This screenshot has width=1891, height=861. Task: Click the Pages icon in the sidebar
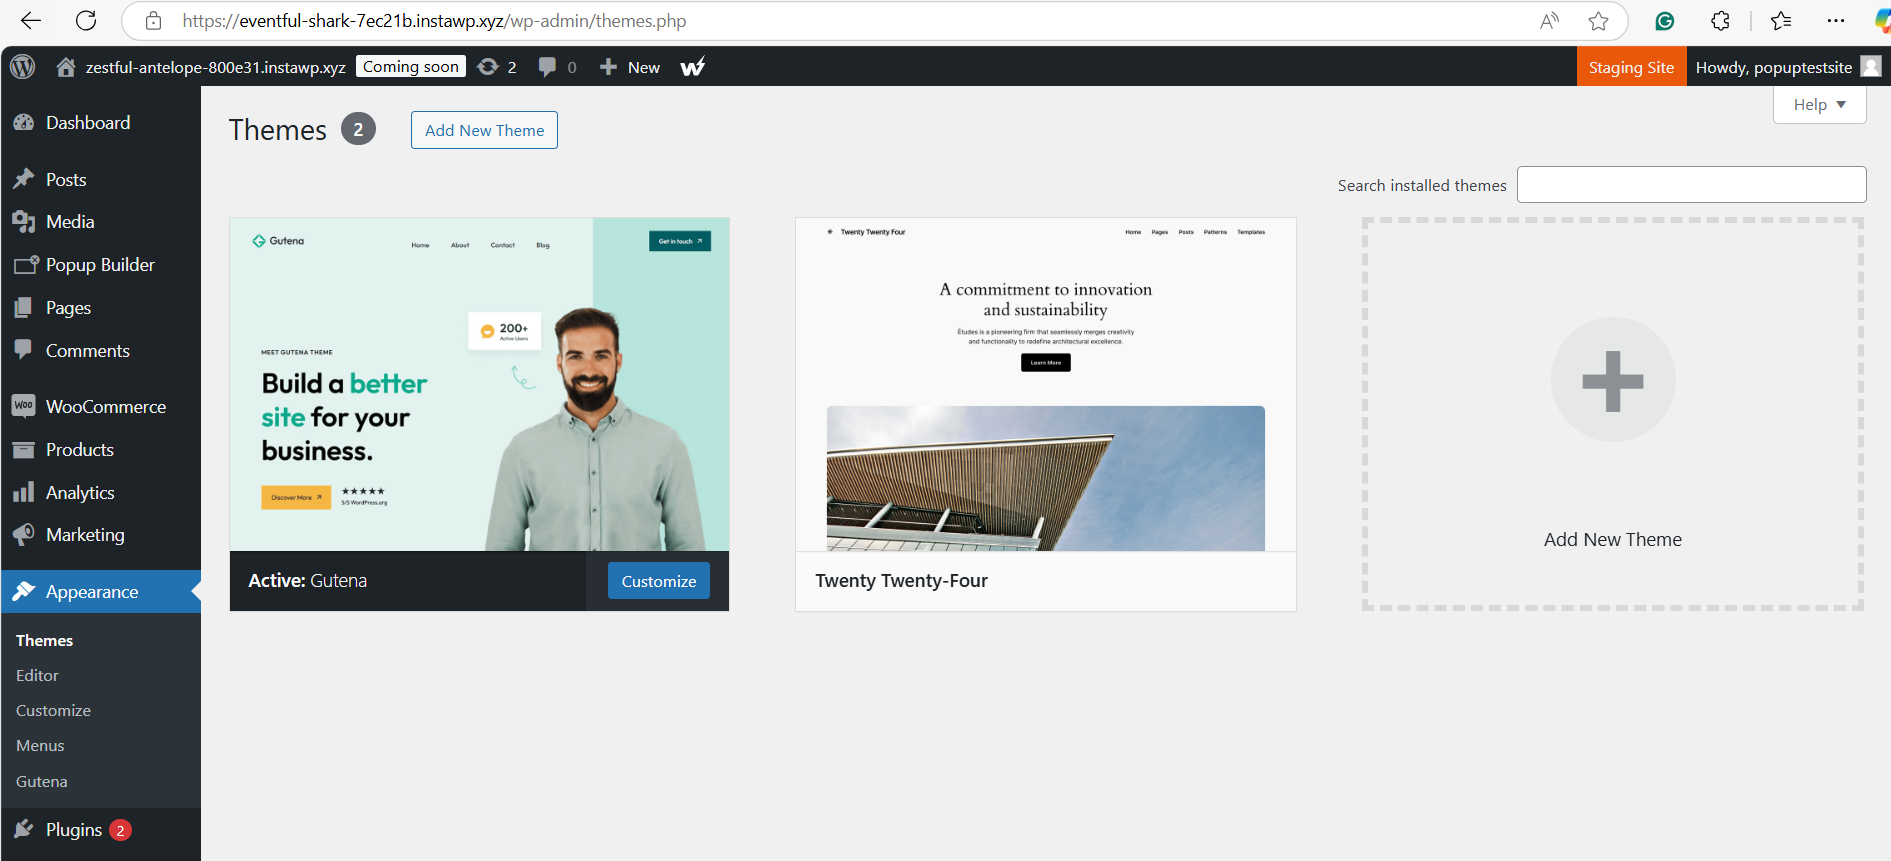point(24,308)
